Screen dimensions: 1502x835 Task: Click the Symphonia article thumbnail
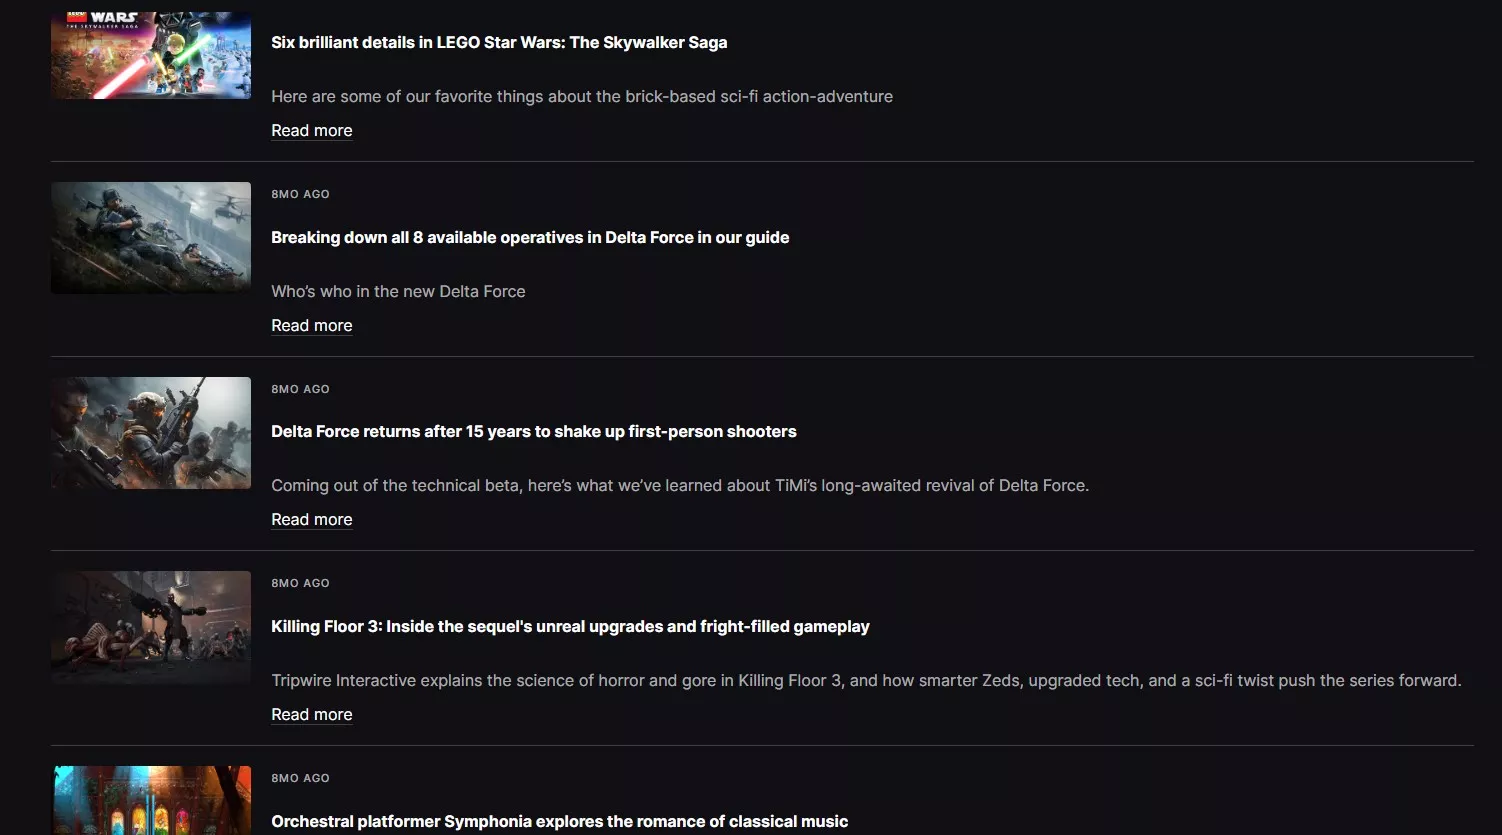point(151,800)
